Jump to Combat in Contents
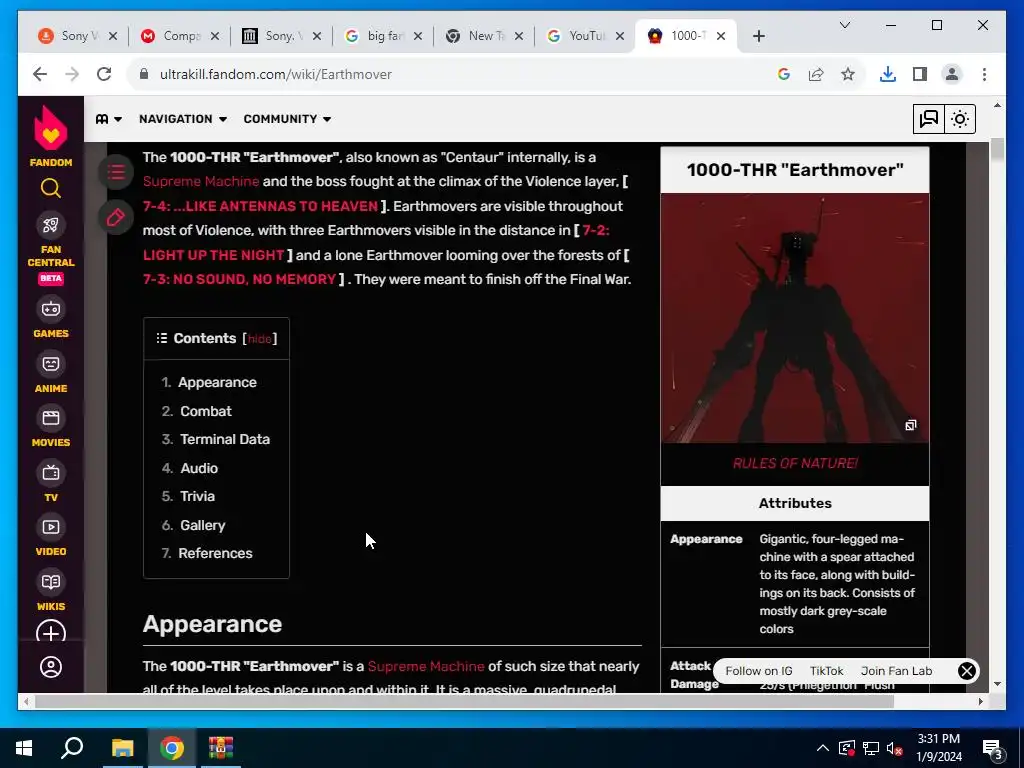The width and height of the screenshot is (1024, 768). coord(206,411)
